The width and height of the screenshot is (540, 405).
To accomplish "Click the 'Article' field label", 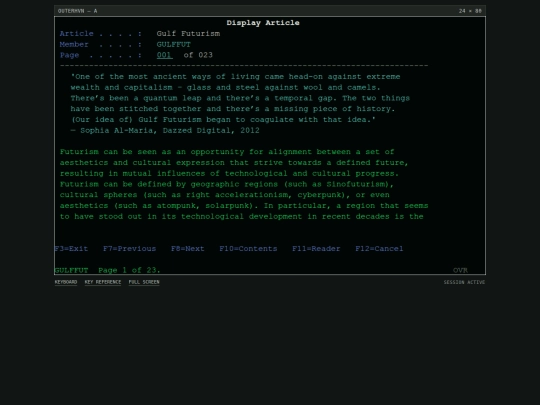I will [76, 34].
